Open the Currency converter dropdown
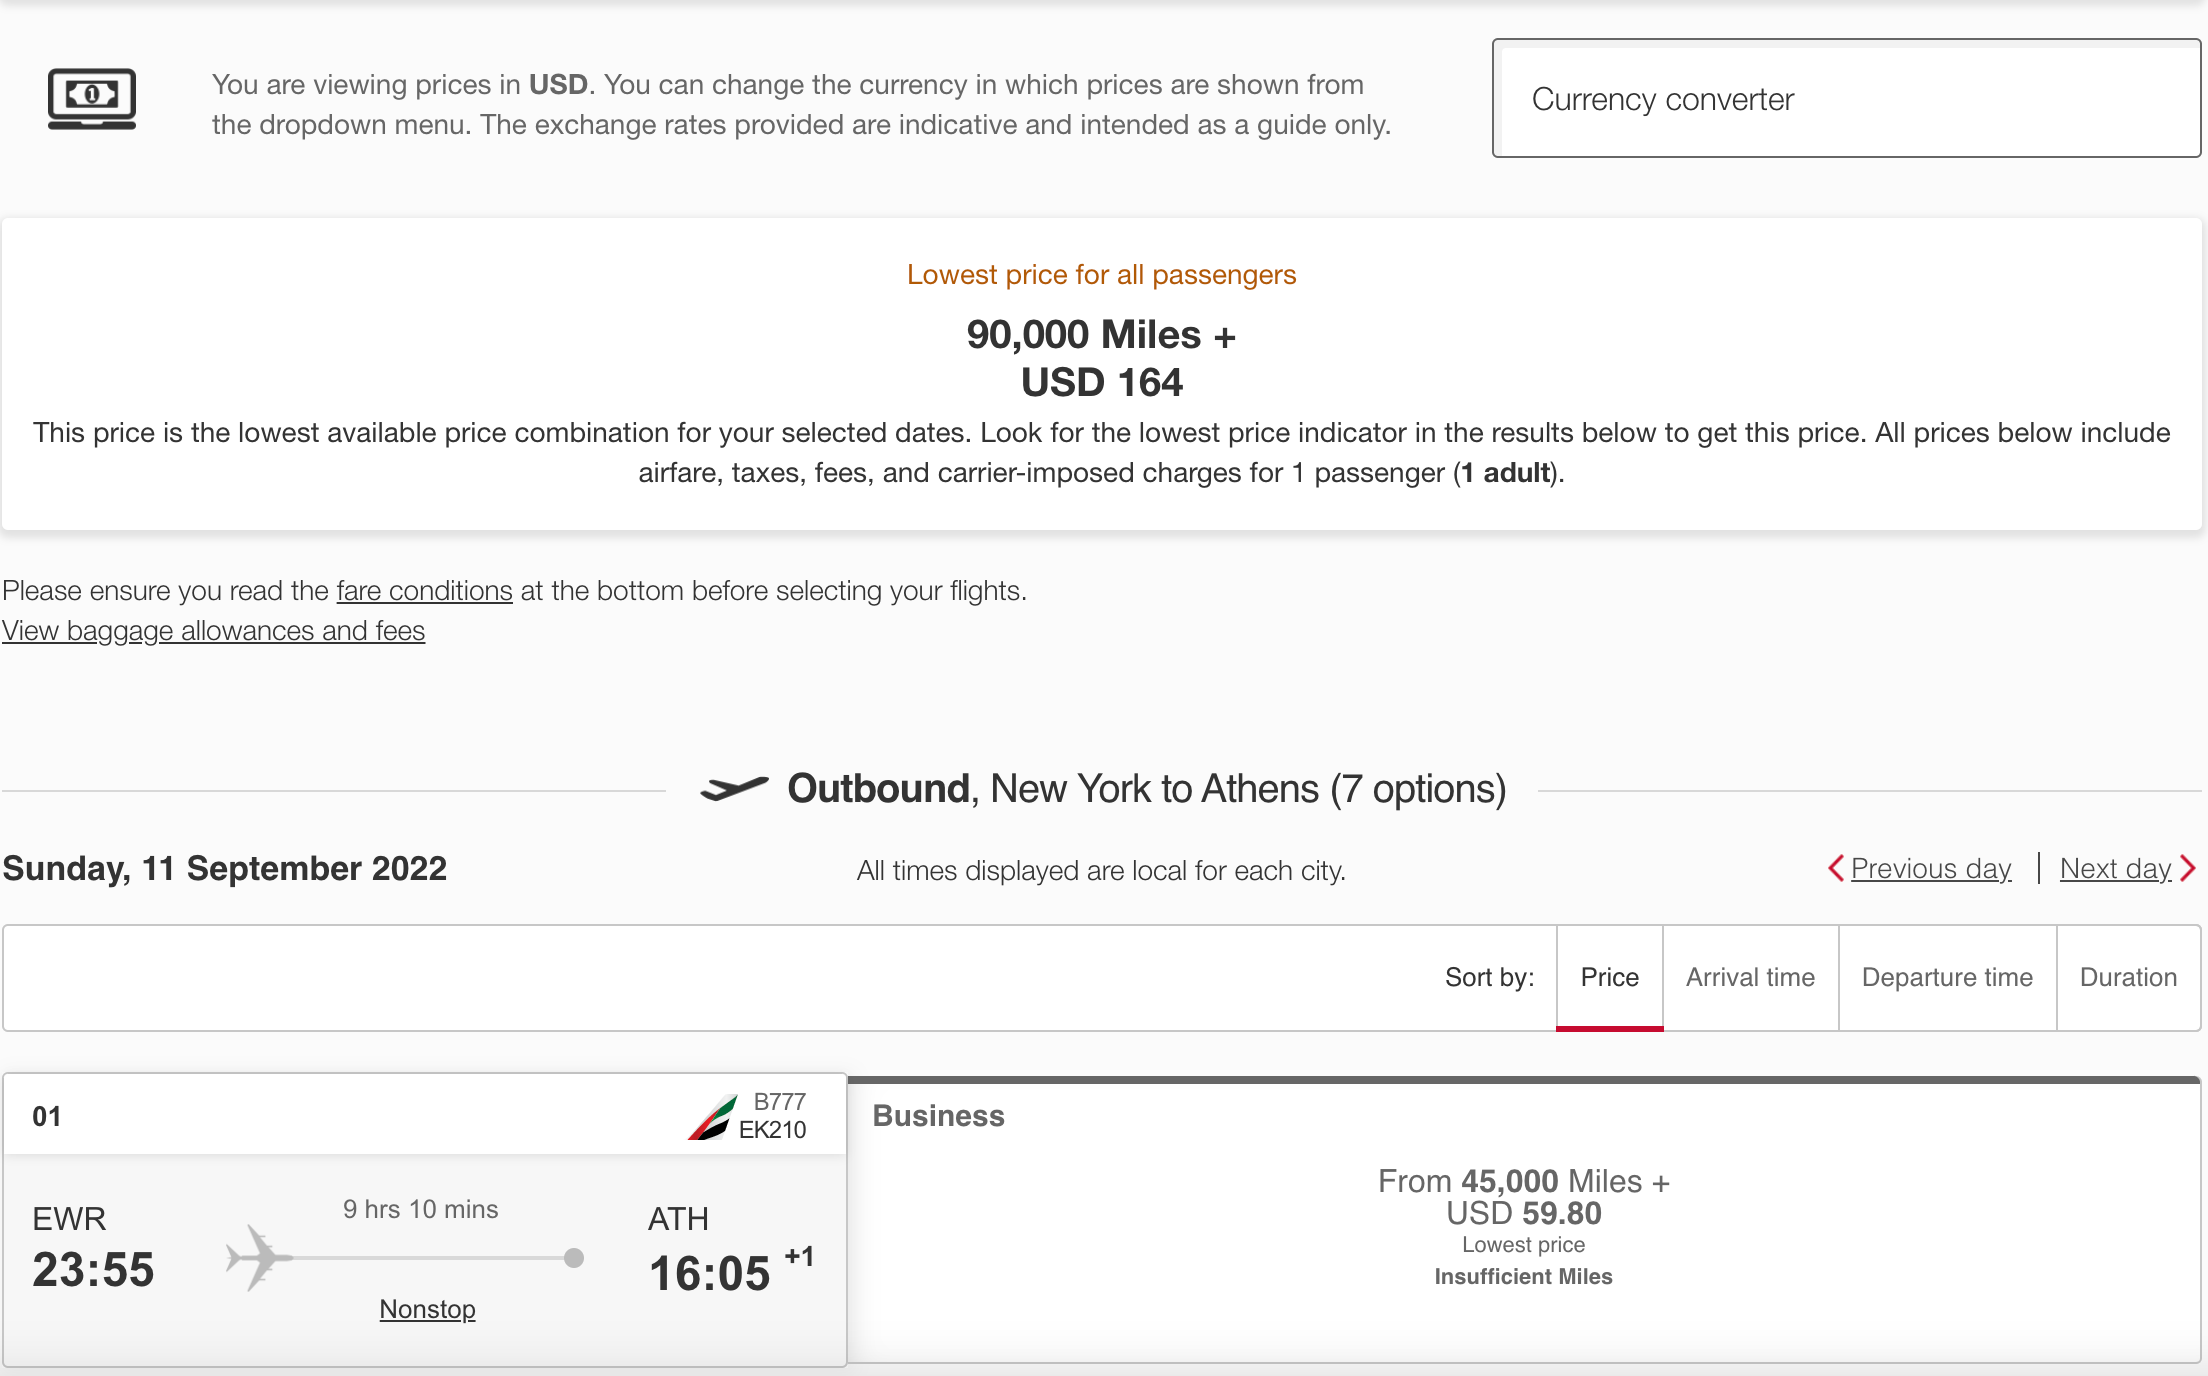 [x=1845, y=99]
